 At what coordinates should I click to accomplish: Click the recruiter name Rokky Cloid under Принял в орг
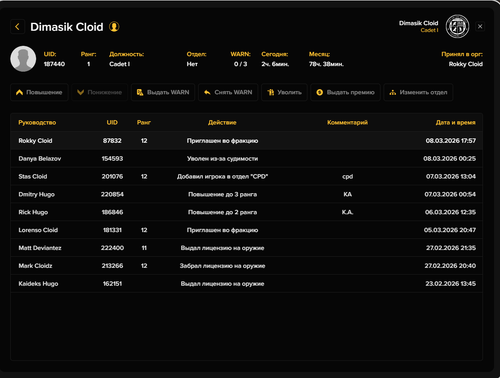466,64
